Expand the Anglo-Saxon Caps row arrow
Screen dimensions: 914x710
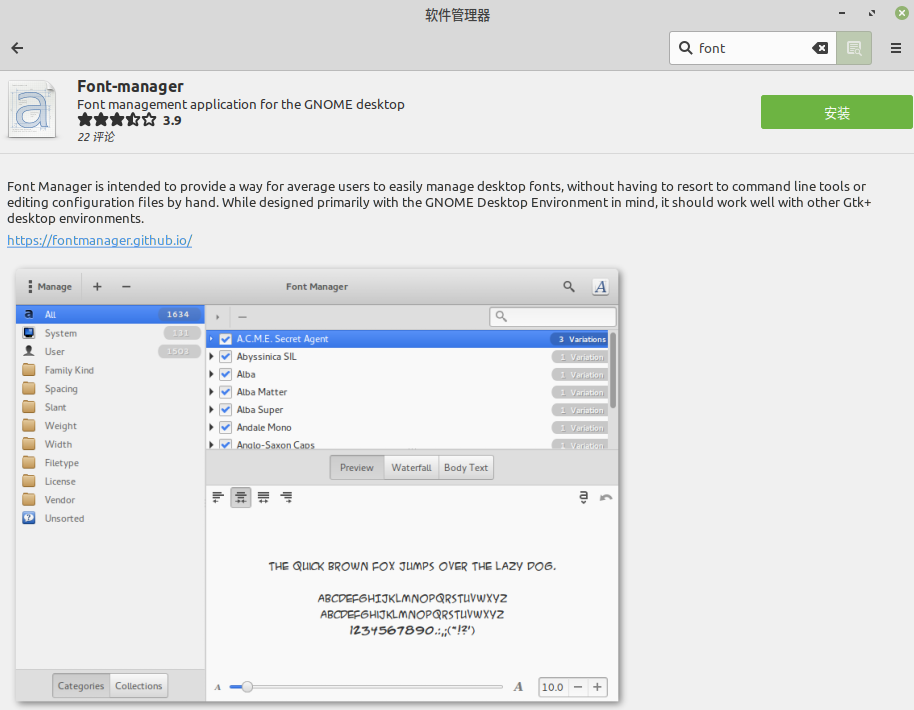click(x=212, y=445)
